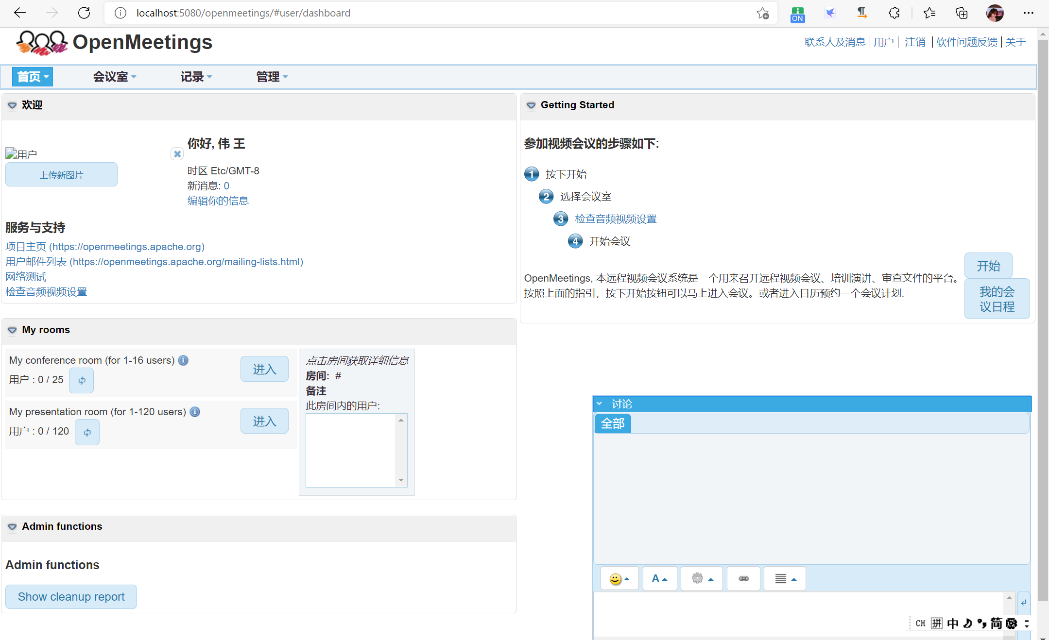This screenshot has height=640, width=1049.
Task: Send chat message with enter arrow icon
Action: 1024,603
